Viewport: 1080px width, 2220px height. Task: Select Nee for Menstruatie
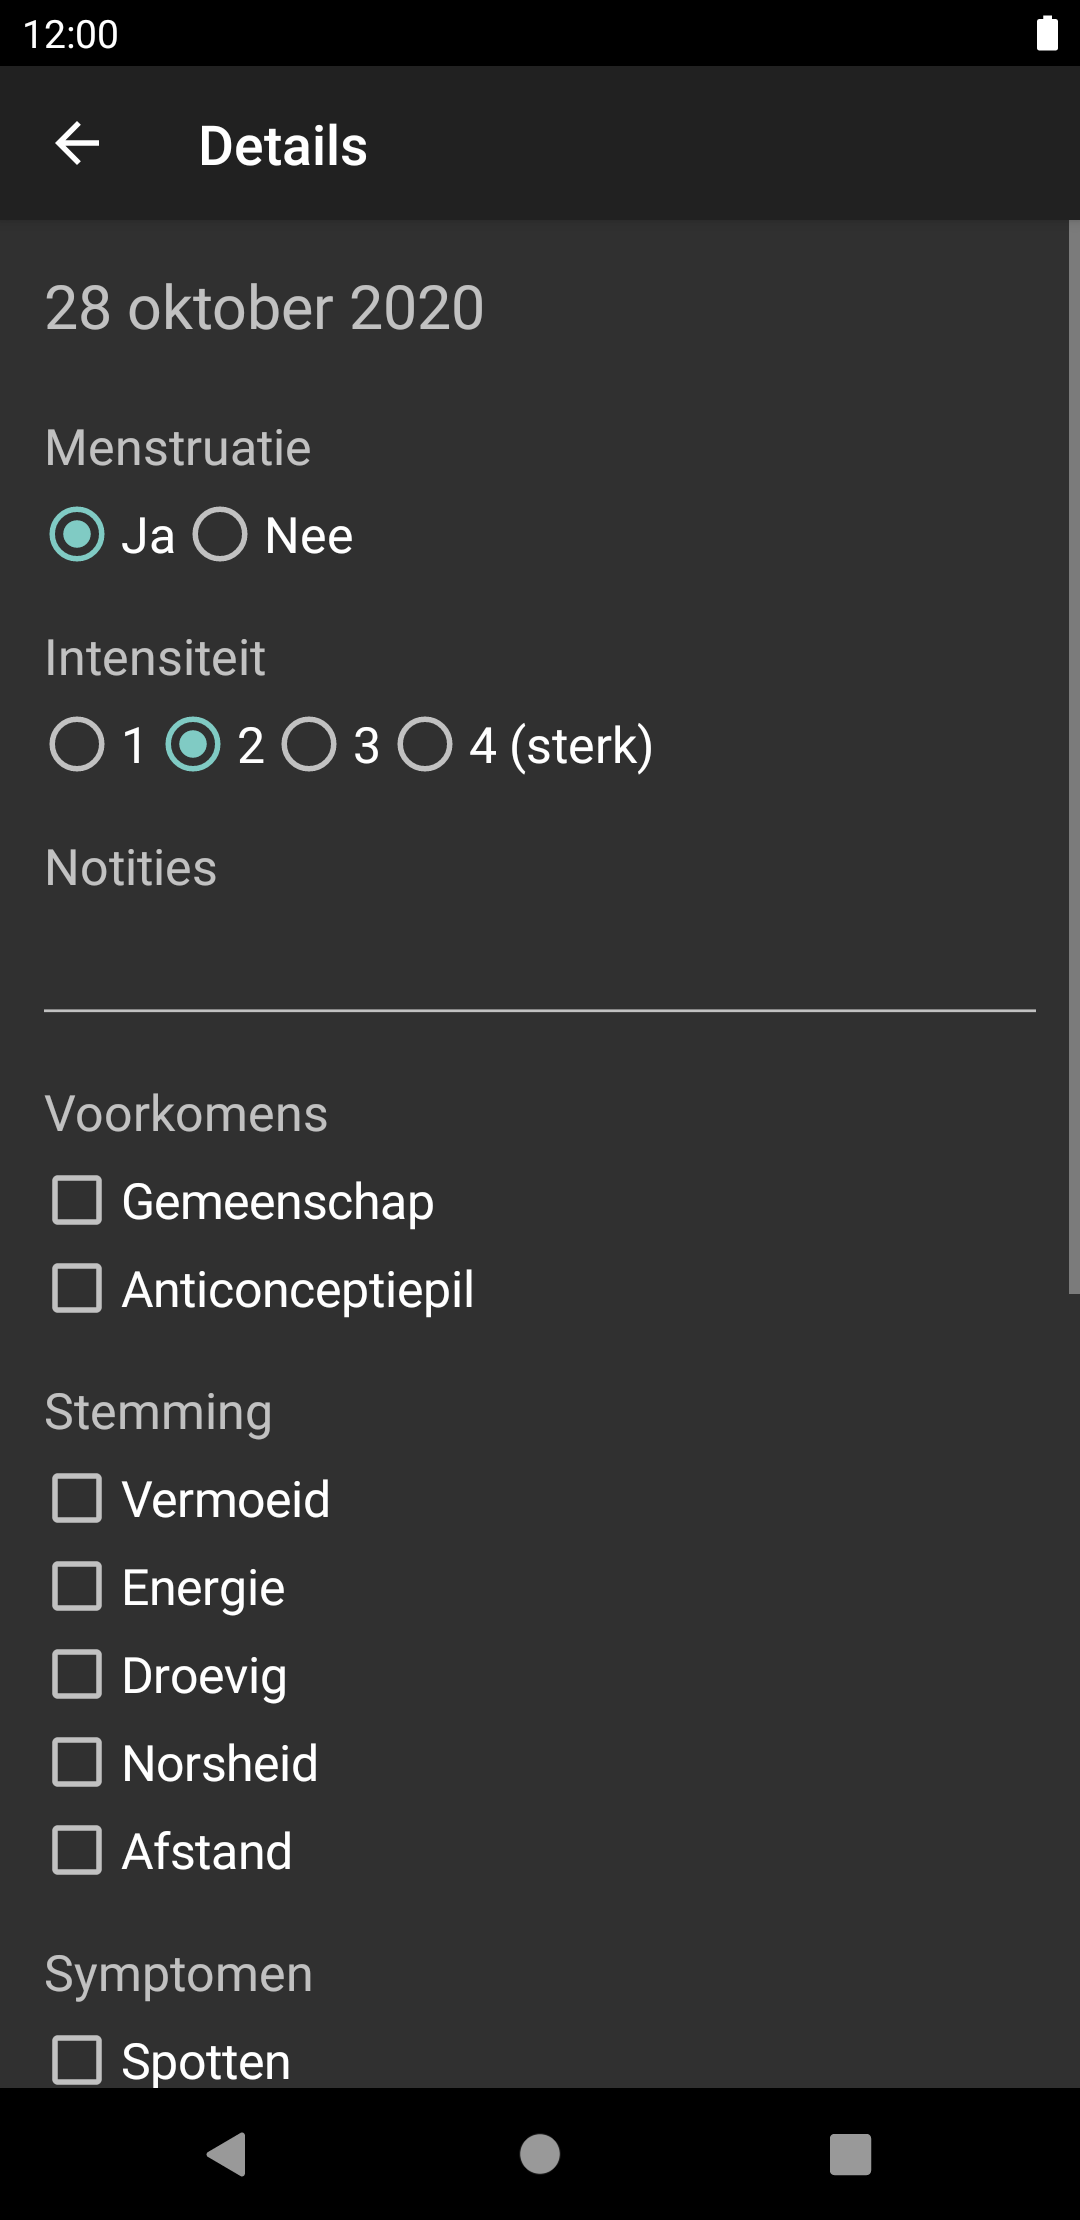pos(220,534)
